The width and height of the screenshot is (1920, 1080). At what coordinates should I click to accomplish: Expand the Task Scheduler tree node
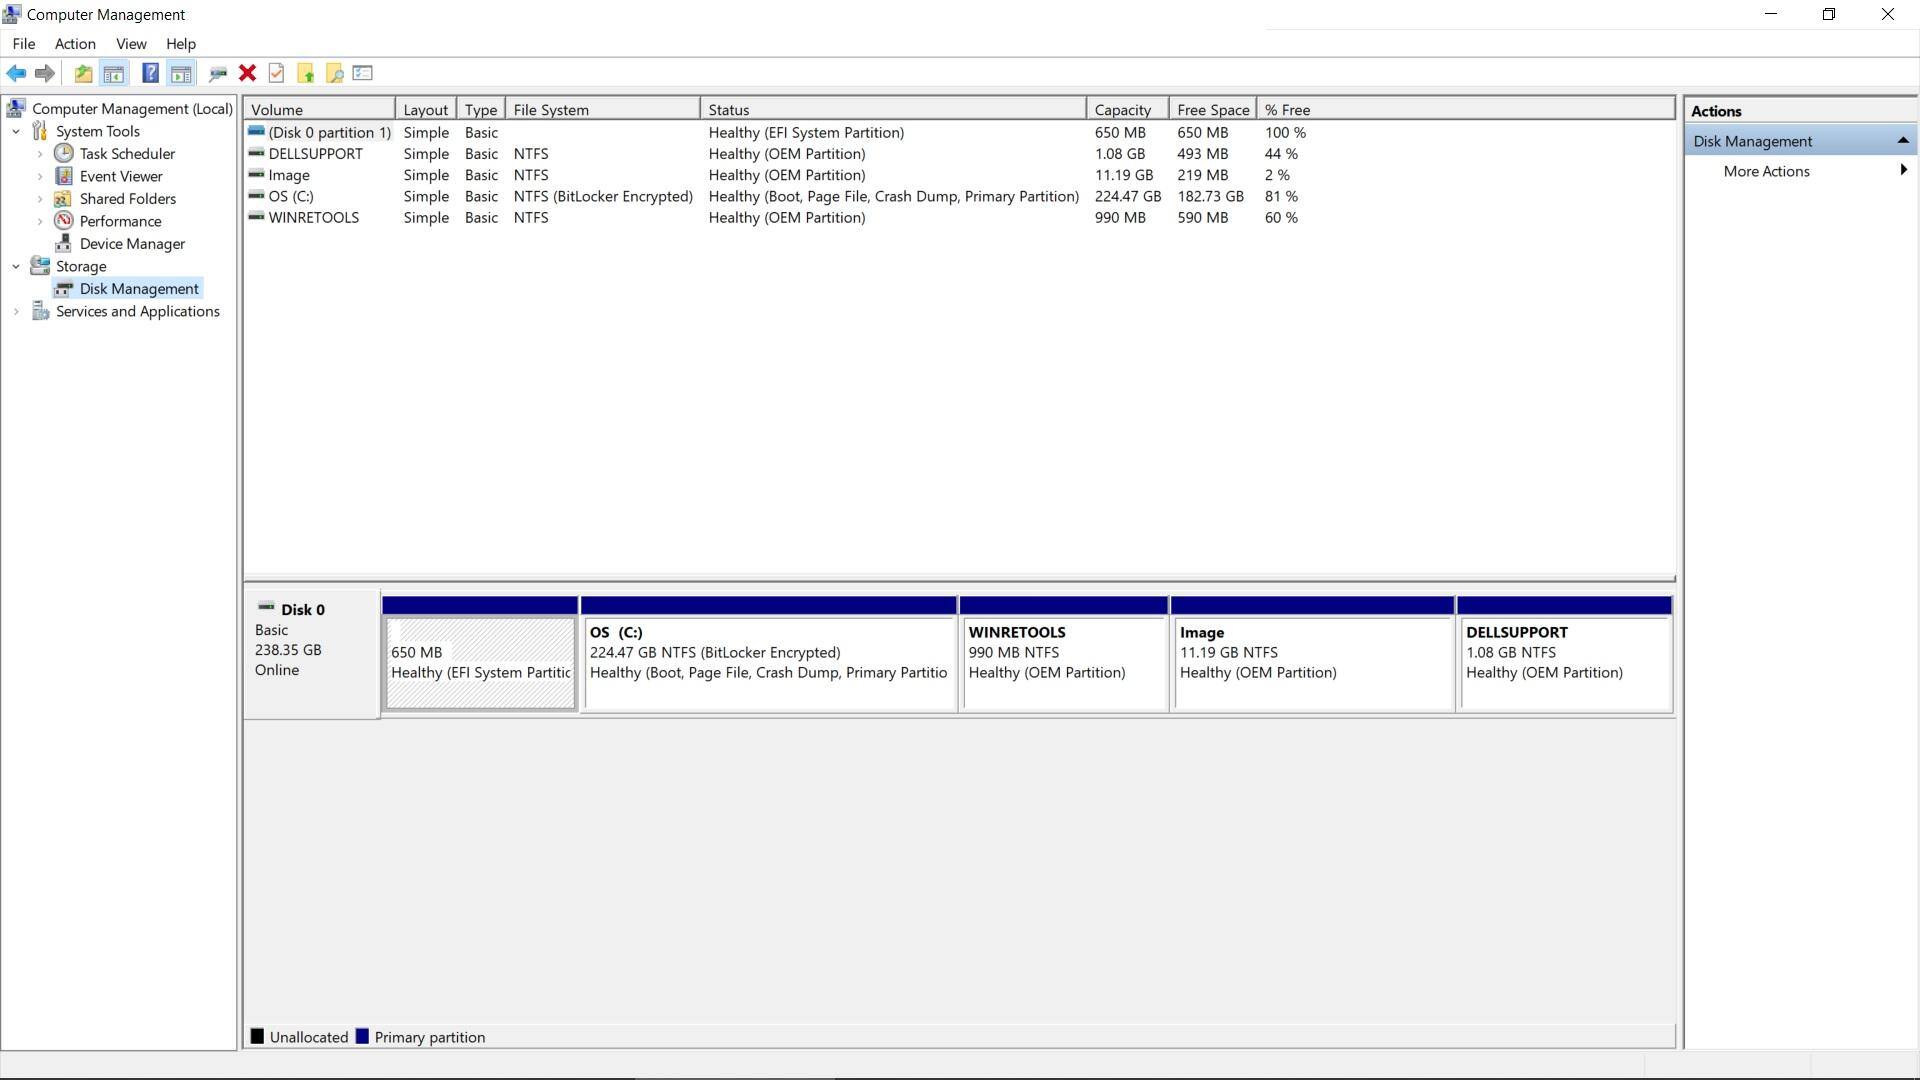[40, 153]
